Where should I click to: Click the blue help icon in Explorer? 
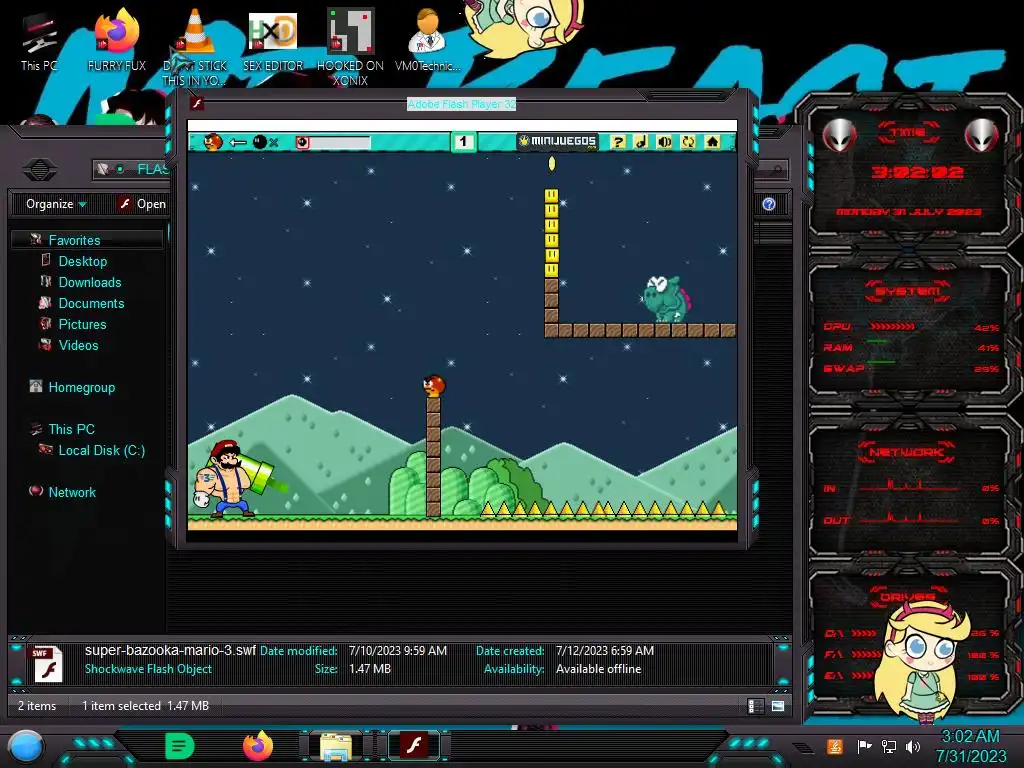click(x=769, y=204)
